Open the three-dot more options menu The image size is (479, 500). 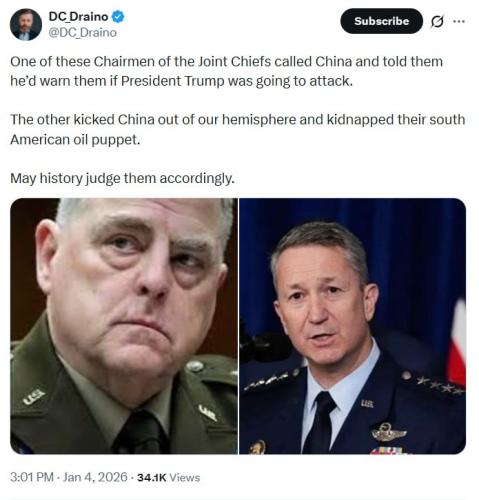(459, 21)
